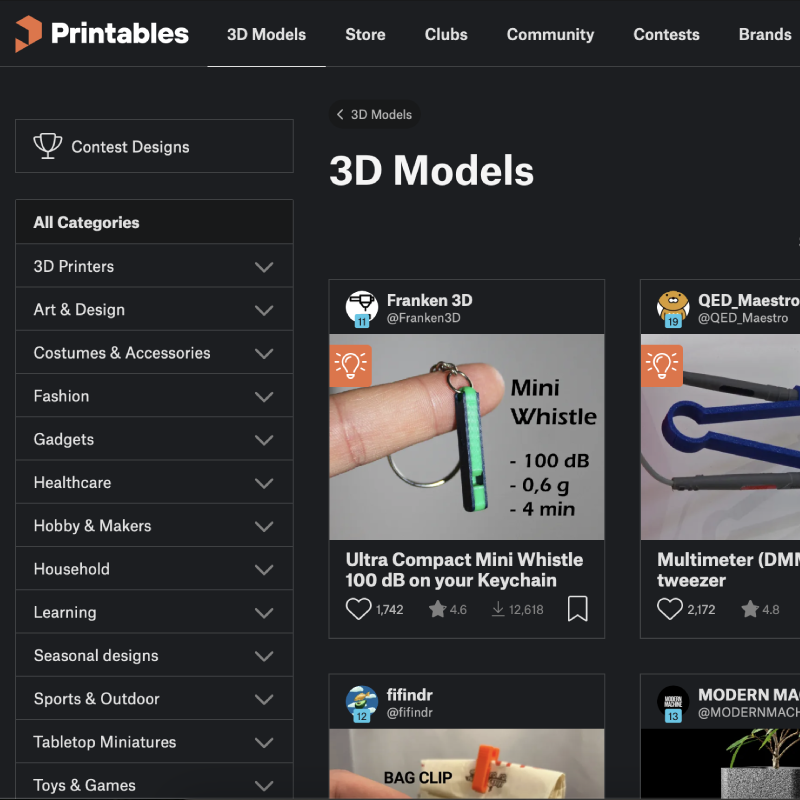This screenshot has height=800, width=800.
Task: Expand the Gadgets category chevron
Action: [264, 439]
